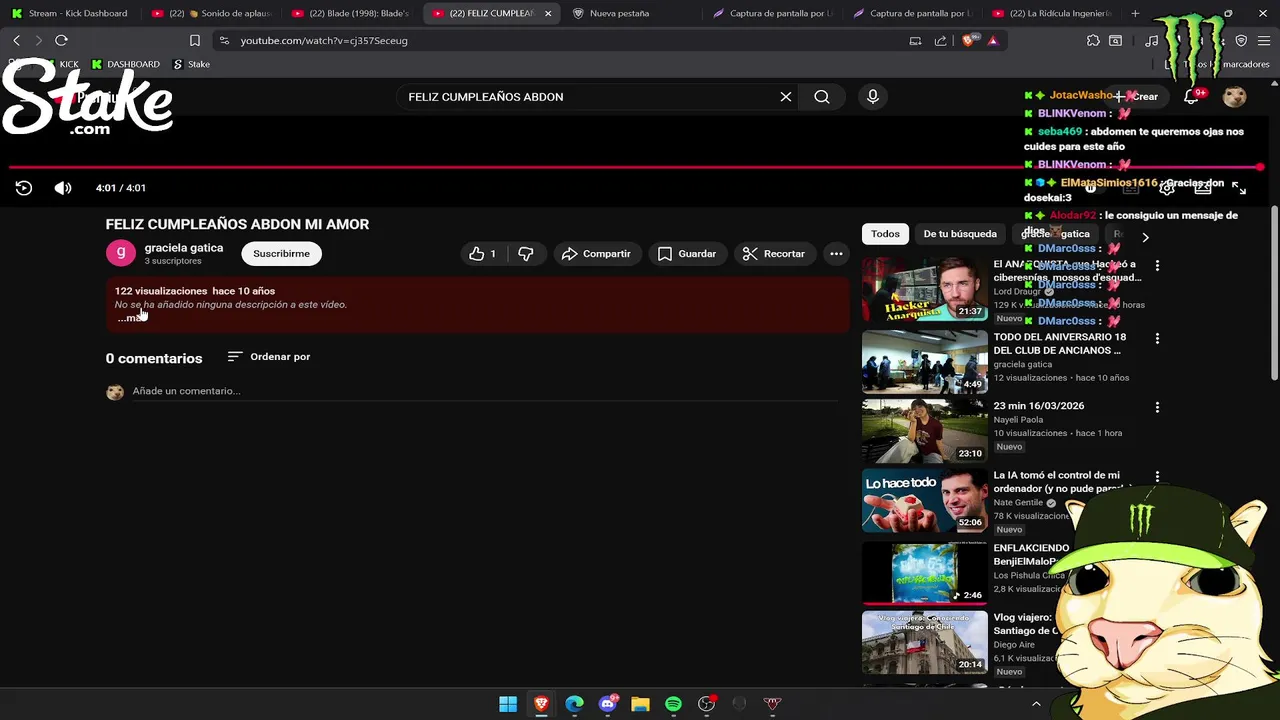
Task: Click the red video progress bar
Action: pyautogui.click(x=635, y=167)
